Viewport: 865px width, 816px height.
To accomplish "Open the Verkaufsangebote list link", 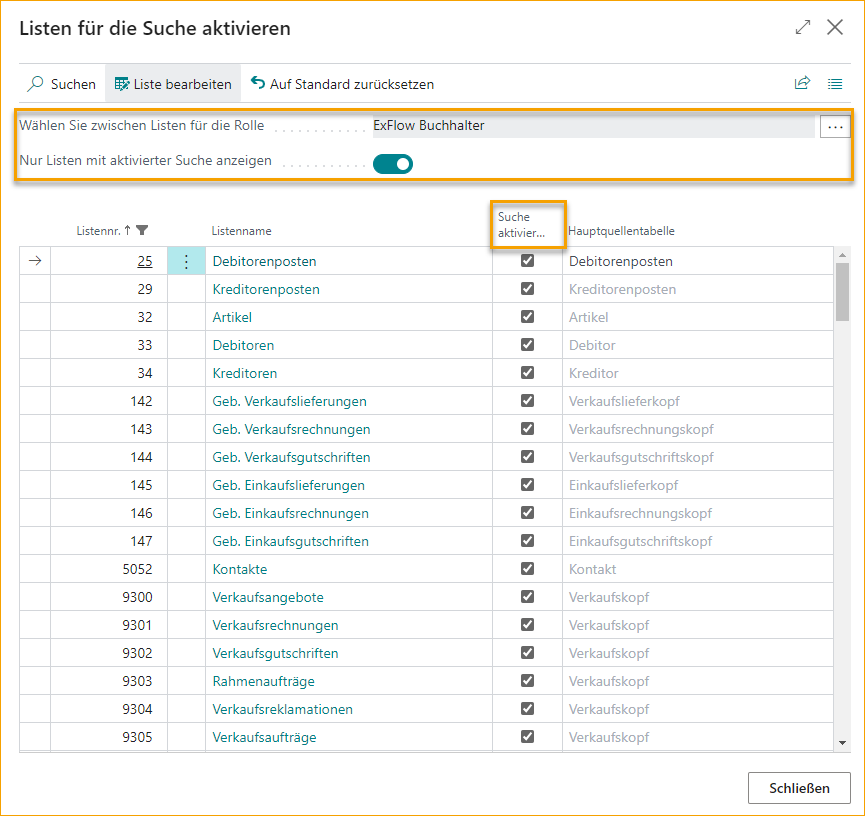I will (268, 597).
